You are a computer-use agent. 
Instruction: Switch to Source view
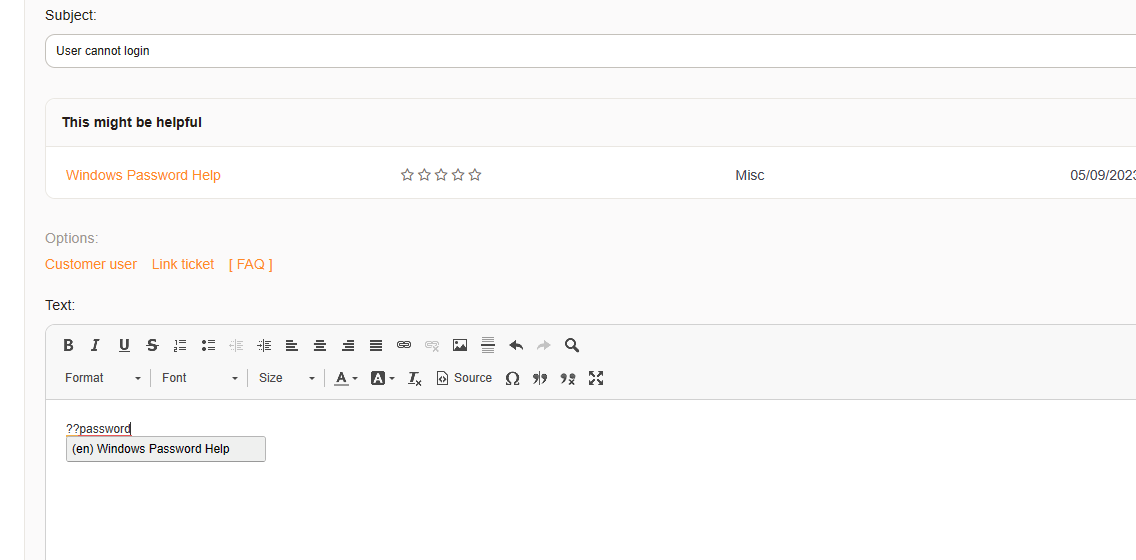coord(464,378)
